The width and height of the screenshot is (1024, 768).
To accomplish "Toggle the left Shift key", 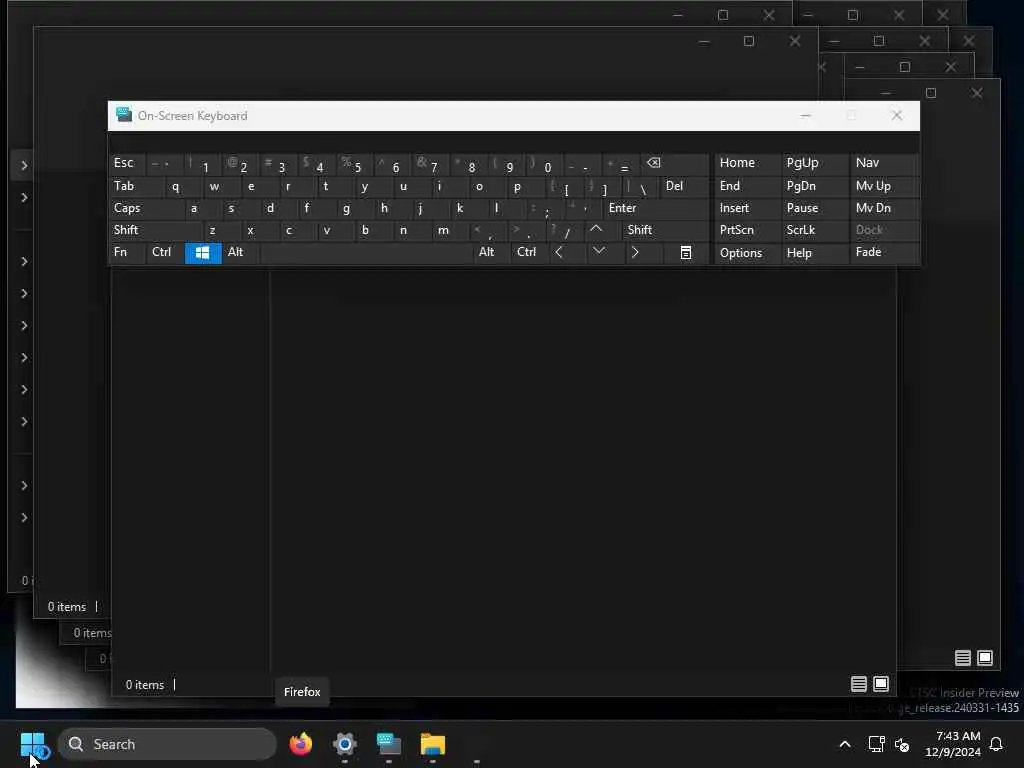I will pos(155,230).
